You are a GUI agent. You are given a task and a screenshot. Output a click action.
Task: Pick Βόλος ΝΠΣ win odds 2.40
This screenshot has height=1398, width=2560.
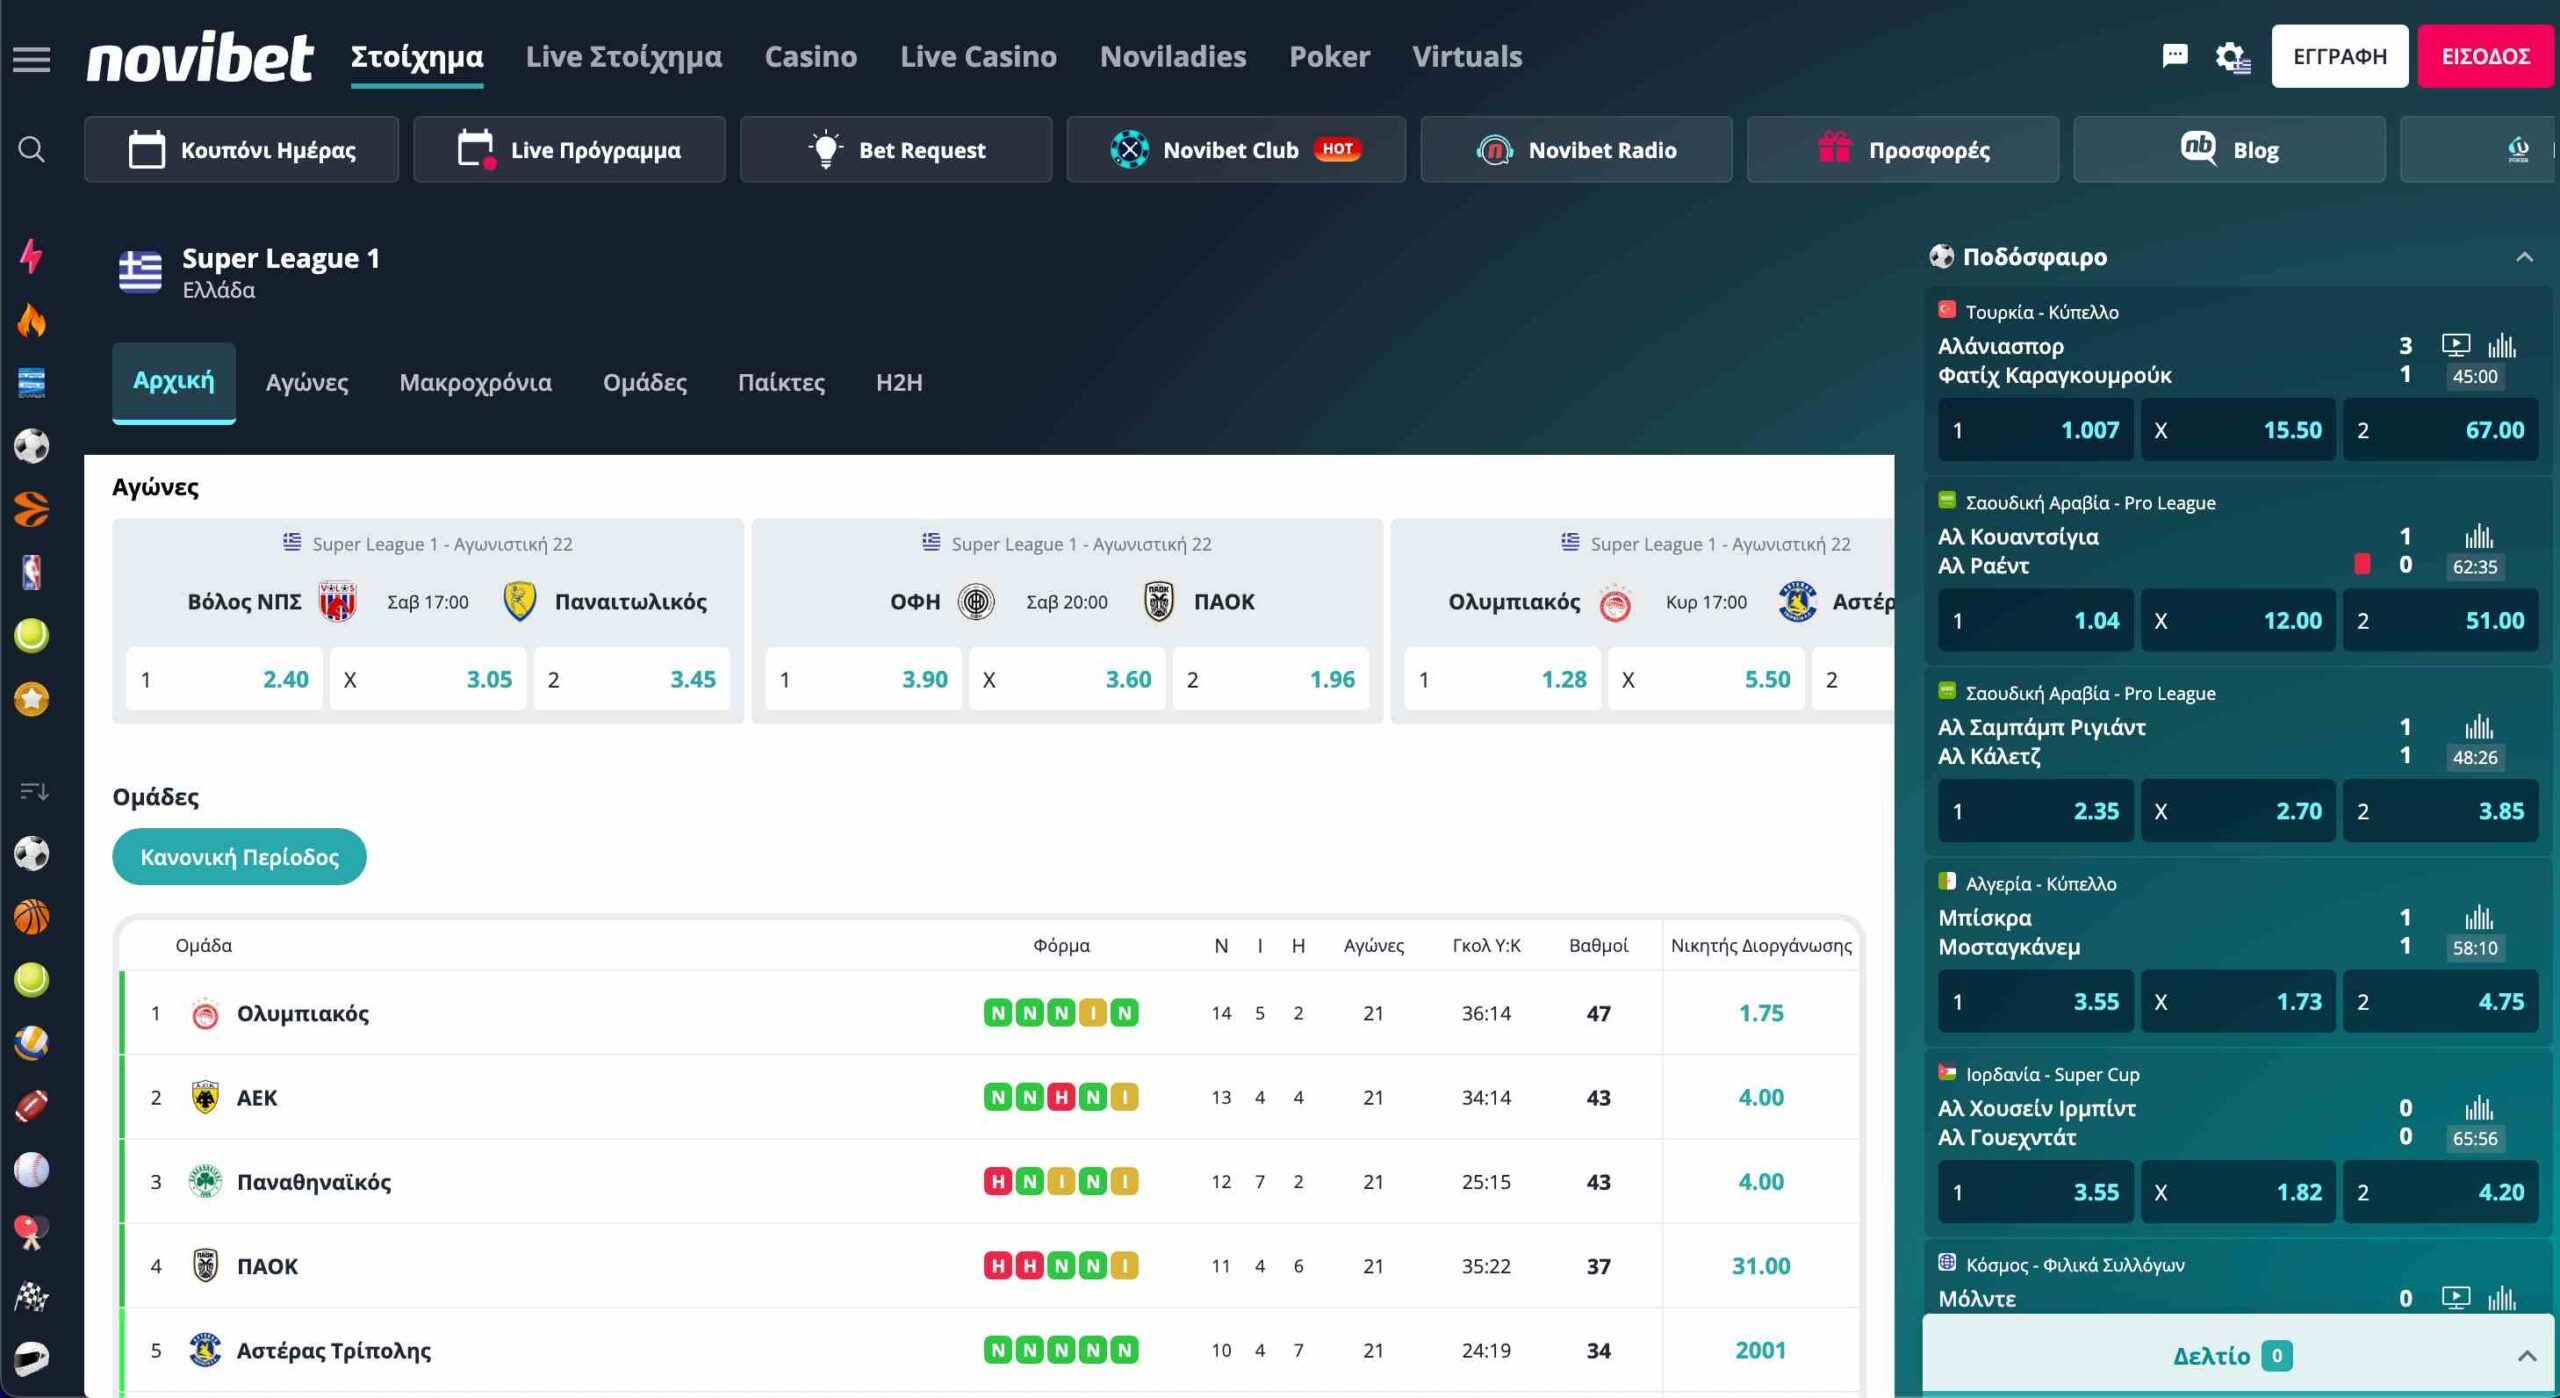(224, 679)
